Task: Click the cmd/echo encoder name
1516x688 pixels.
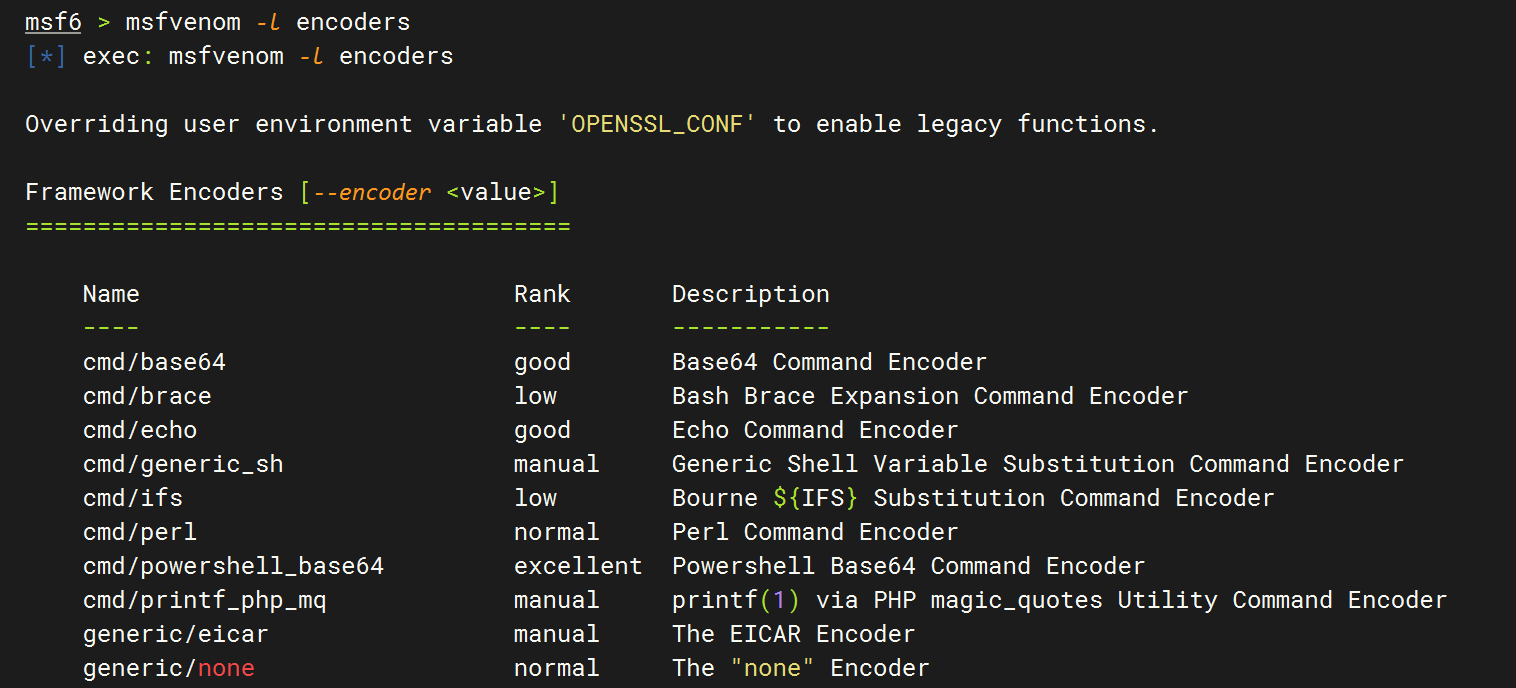Action: [x=140, y=430]
